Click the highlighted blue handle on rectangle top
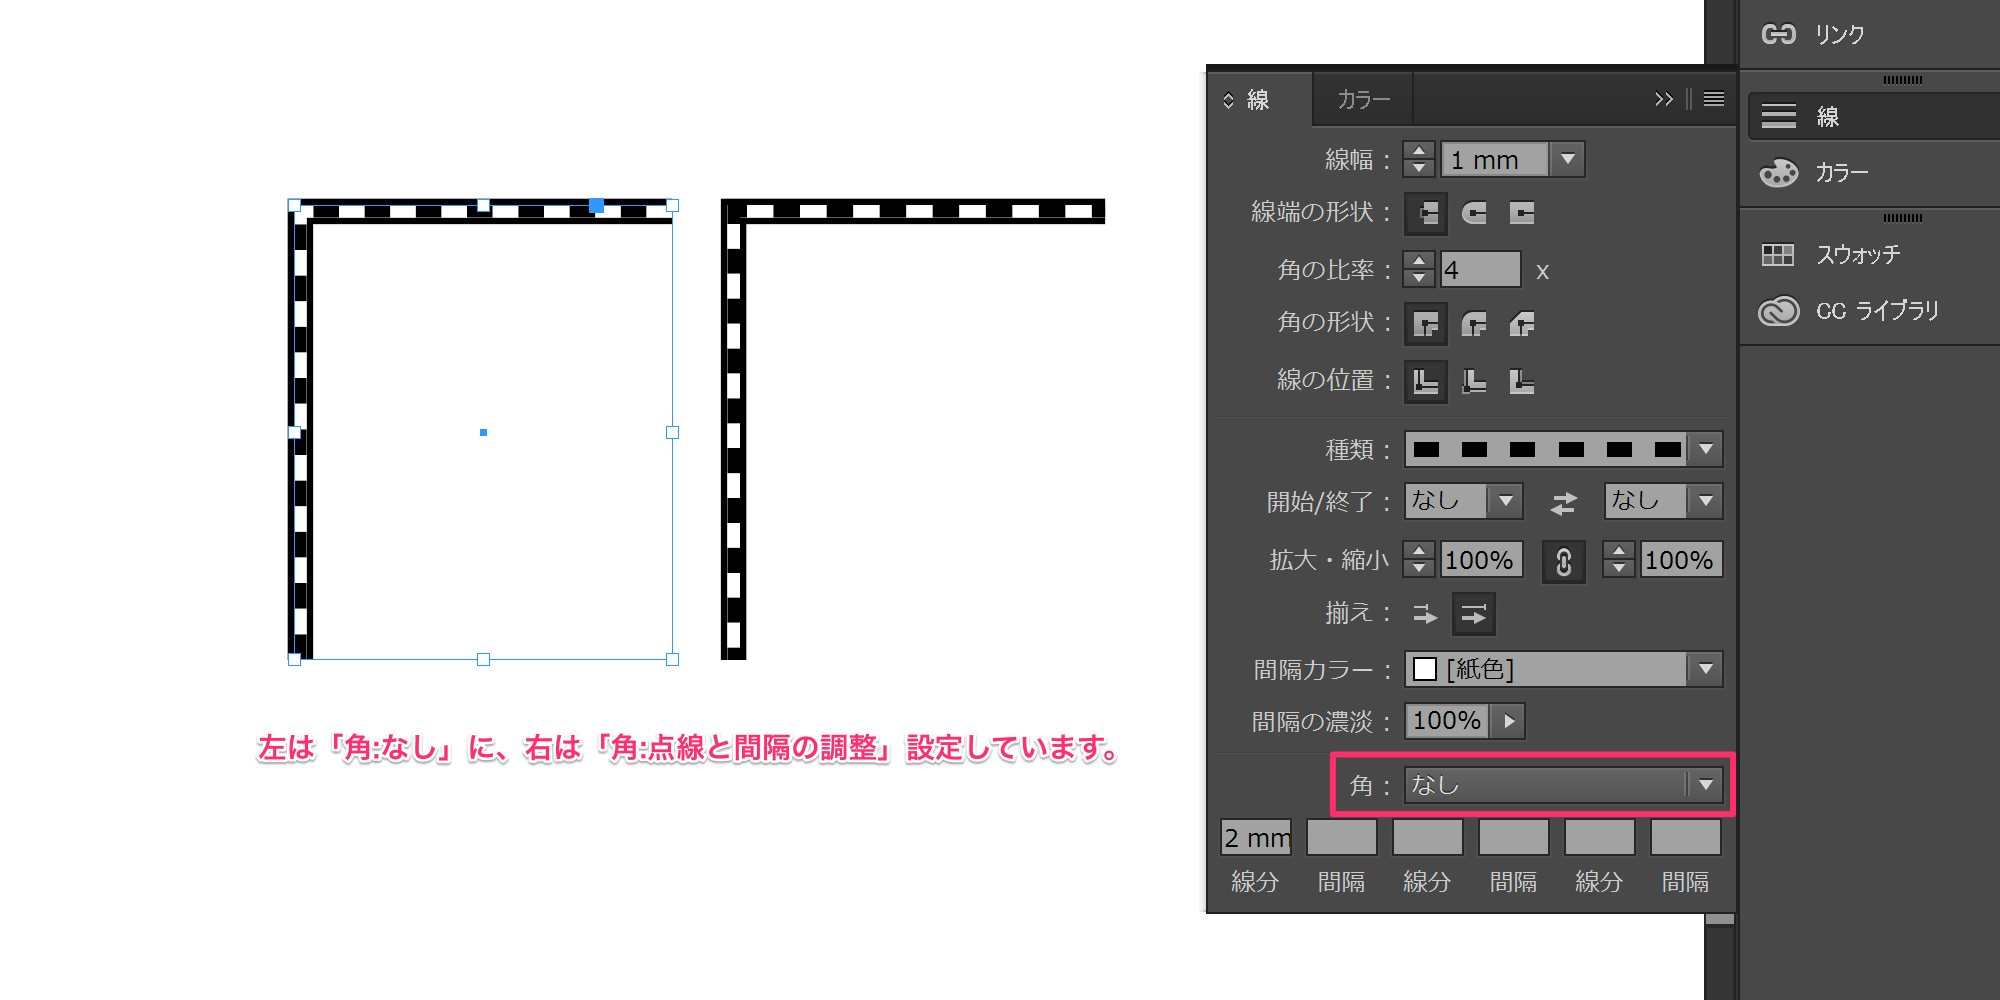2000x1000 pixels. pyautogui.click(x=596, y=205)
